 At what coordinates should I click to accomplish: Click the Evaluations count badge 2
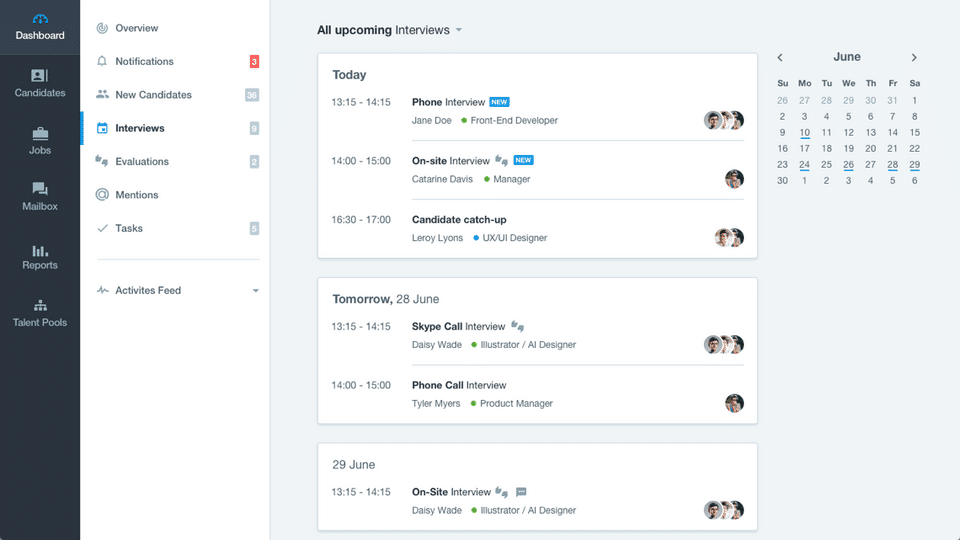click(x=254, y=162)
